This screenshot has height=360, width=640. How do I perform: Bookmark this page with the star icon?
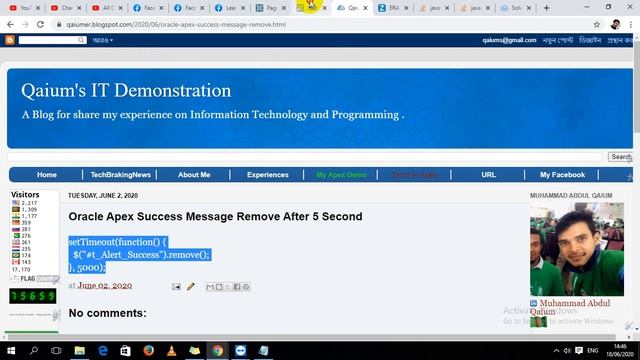(x=597, y=24)
